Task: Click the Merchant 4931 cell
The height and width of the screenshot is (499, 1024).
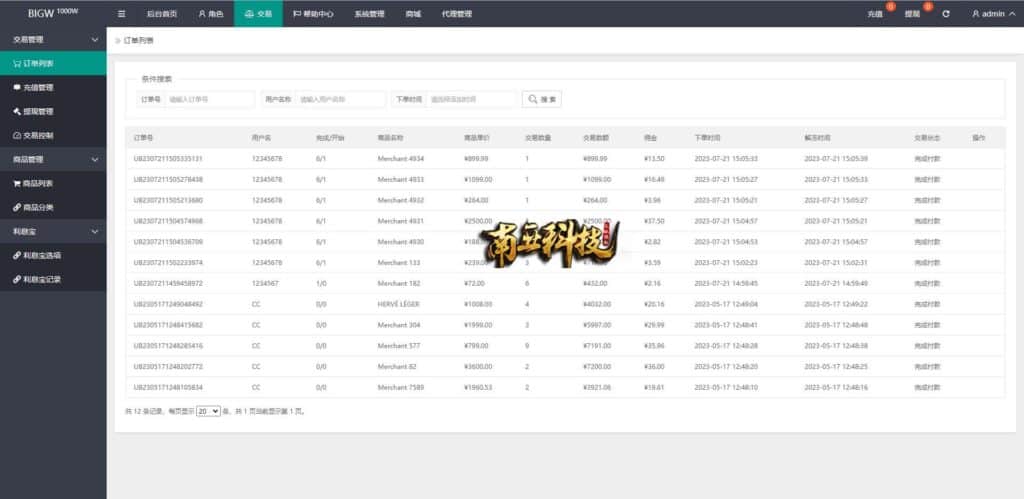Action: click(400, 221)
